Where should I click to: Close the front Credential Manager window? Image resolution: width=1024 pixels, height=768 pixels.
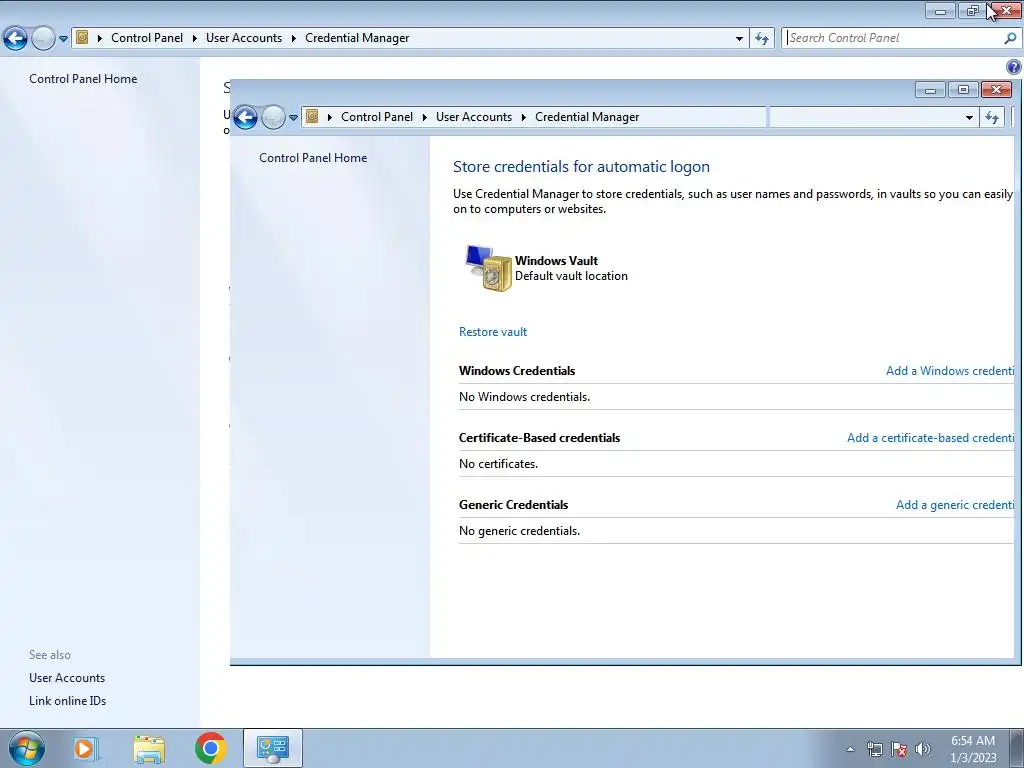(997, 89)
